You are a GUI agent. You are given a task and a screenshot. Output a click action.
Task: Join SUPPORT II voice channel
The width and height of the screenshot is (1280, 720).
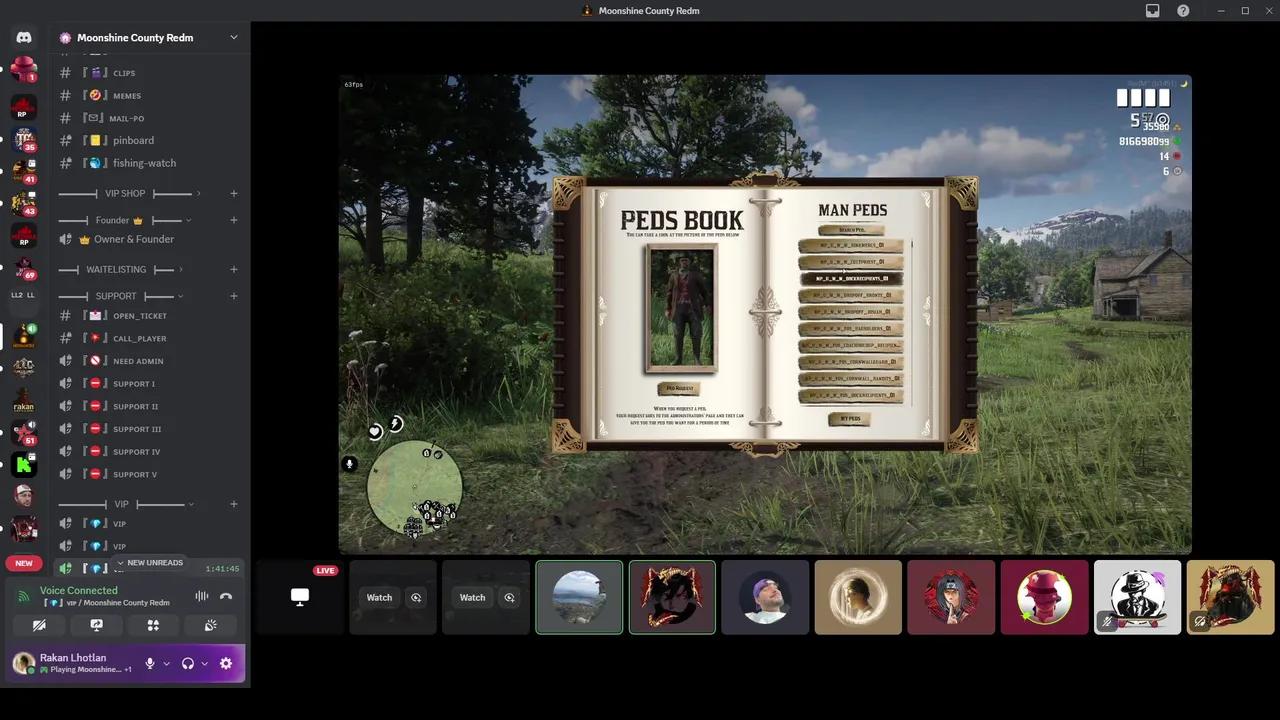coord(150,406)
